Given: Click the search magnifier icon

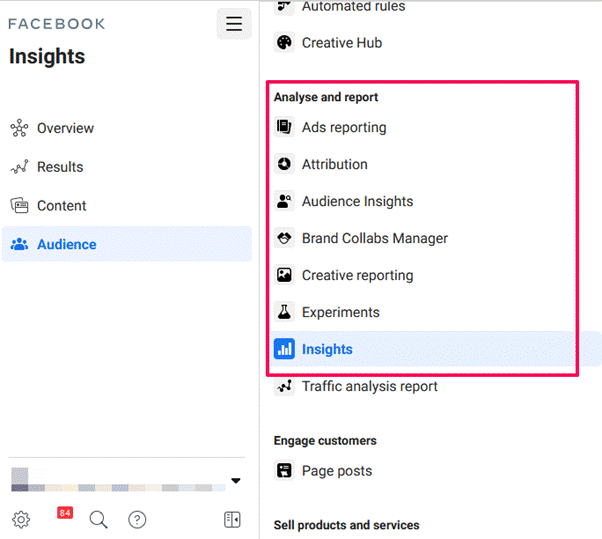Looking at the screenshot, I should [98, 519].
